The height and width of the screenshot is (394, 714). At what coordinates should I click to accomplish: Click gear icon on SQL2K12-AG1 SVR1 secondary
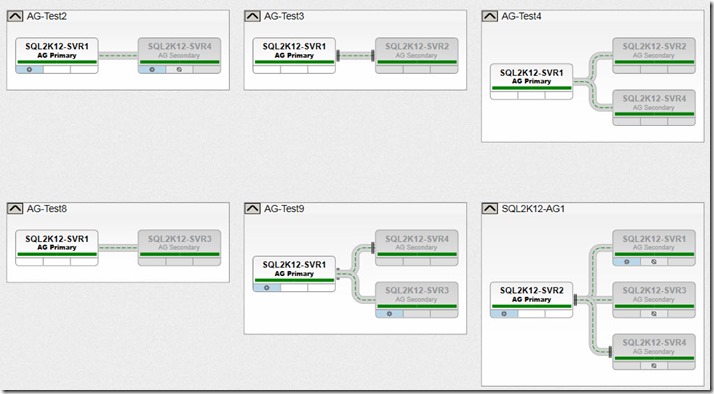point(627,262)
